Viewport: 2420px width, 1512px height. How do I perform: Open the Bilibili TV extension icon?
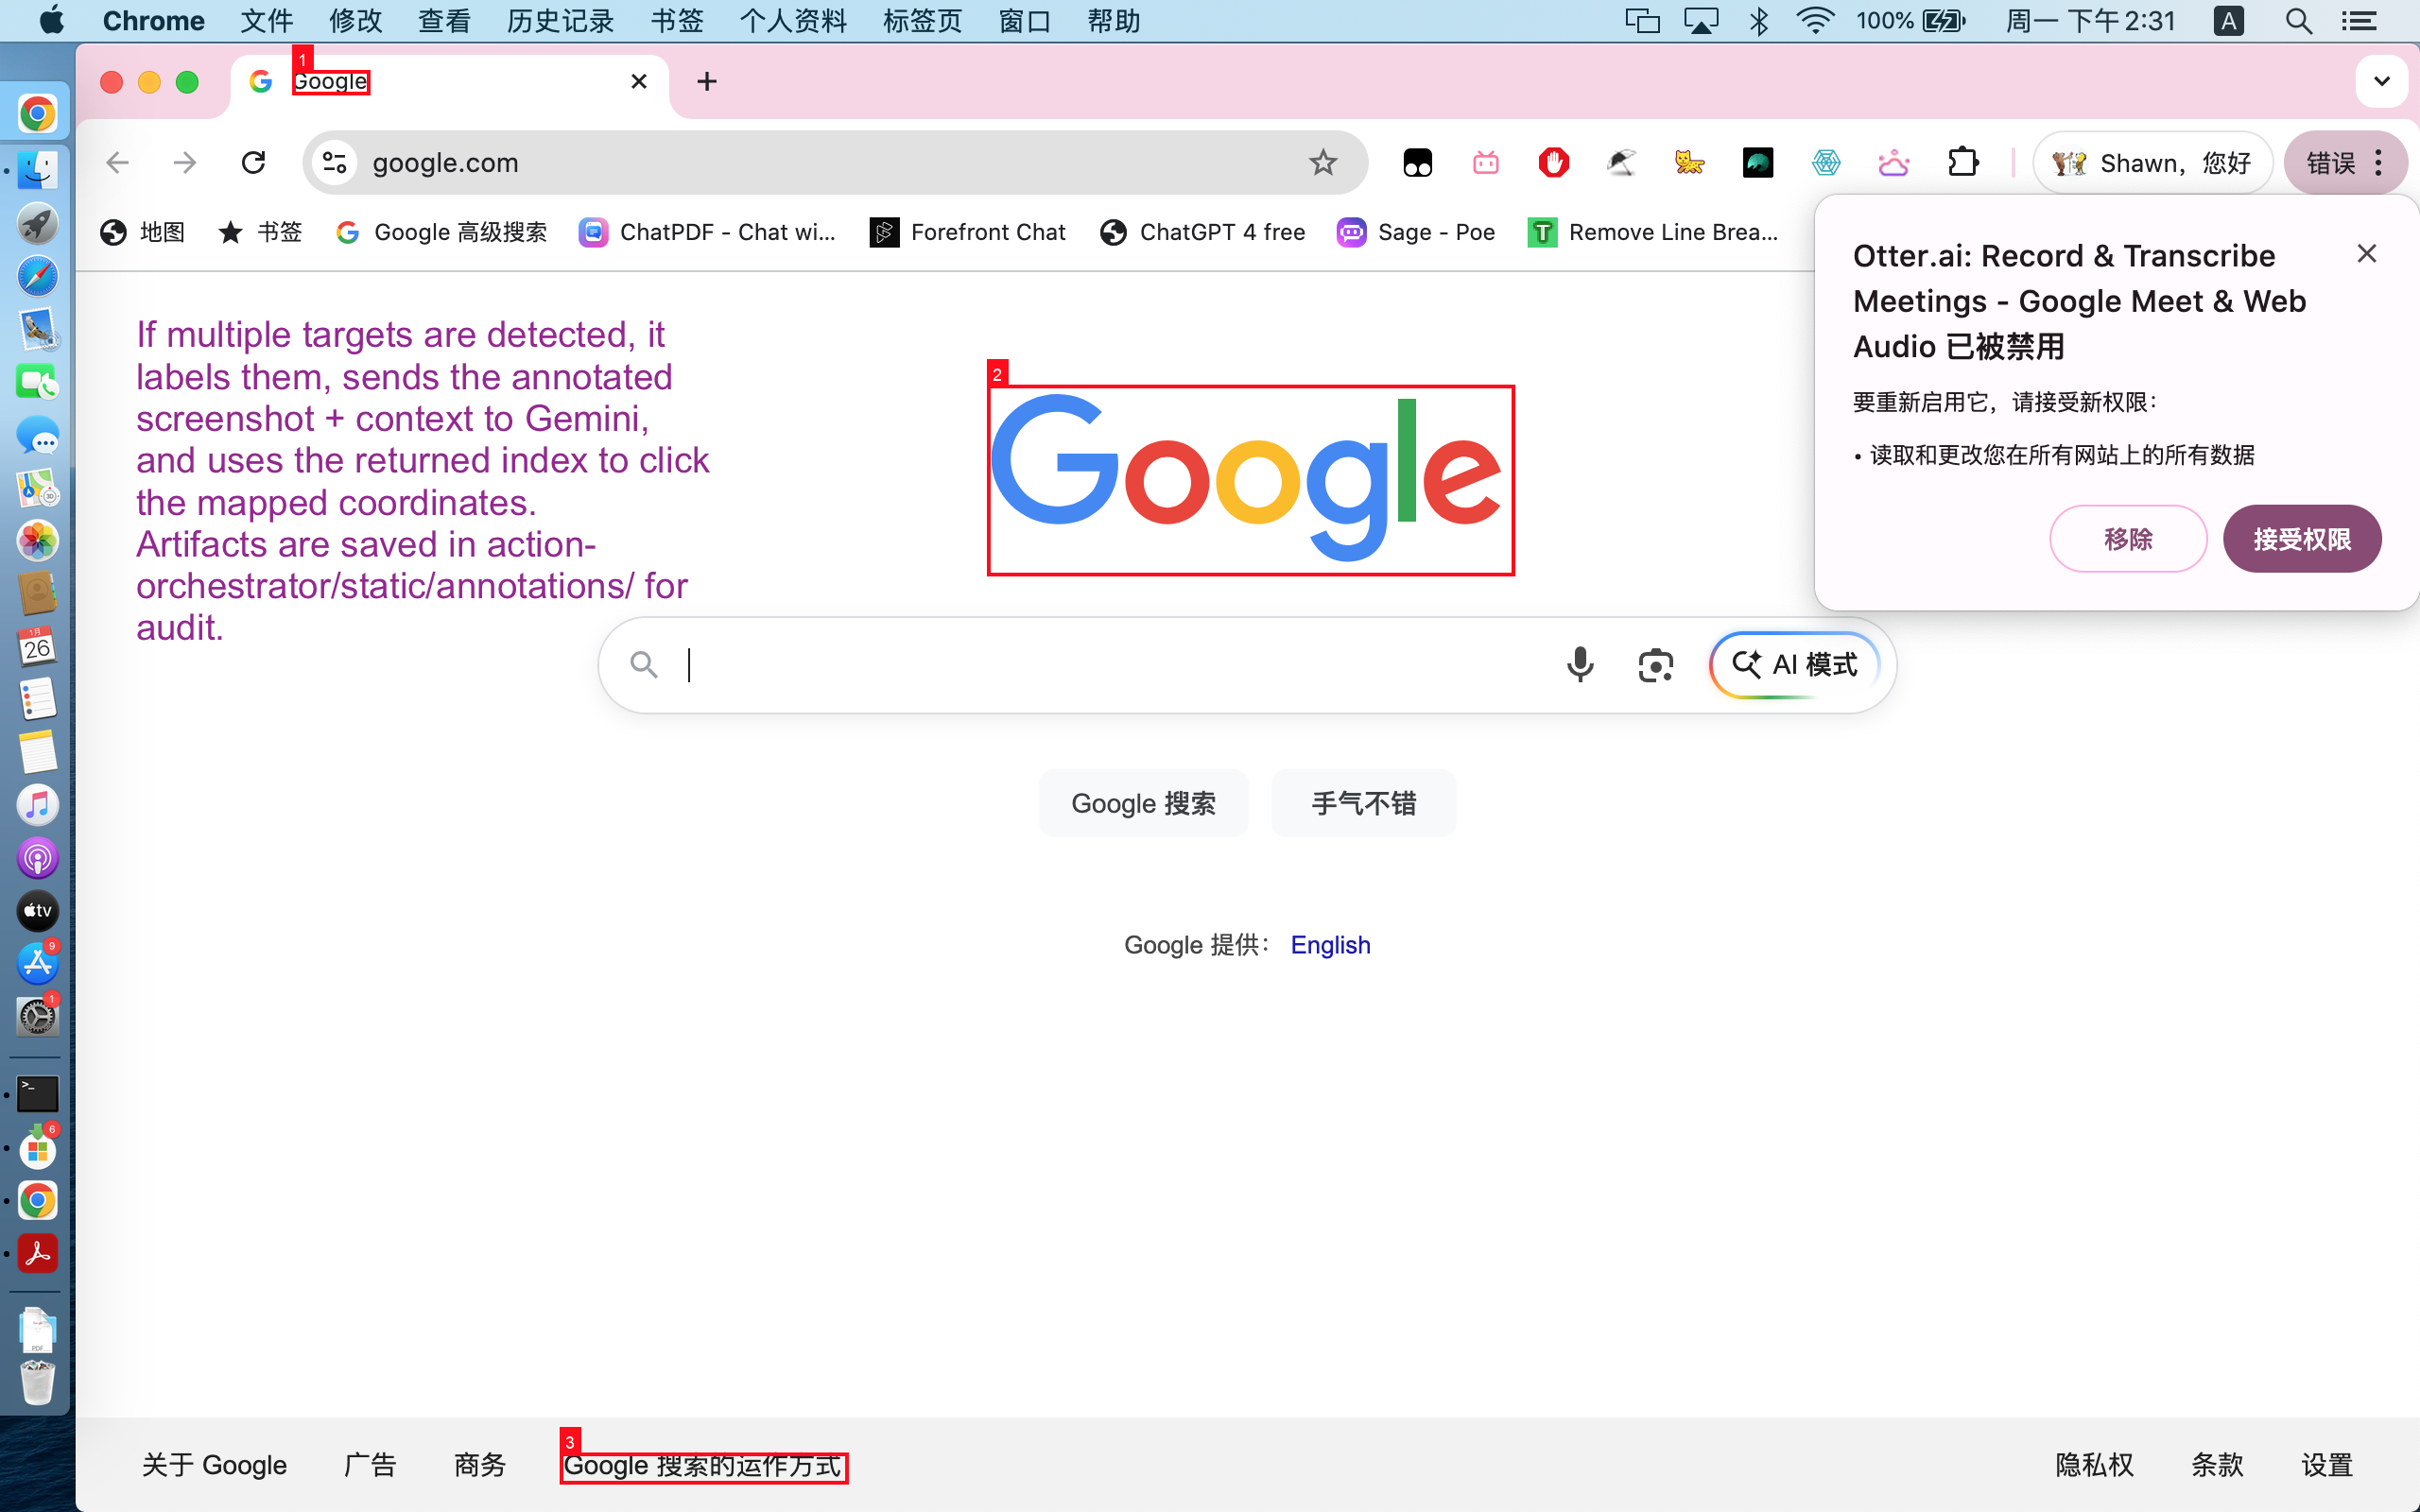point(1485,162)
